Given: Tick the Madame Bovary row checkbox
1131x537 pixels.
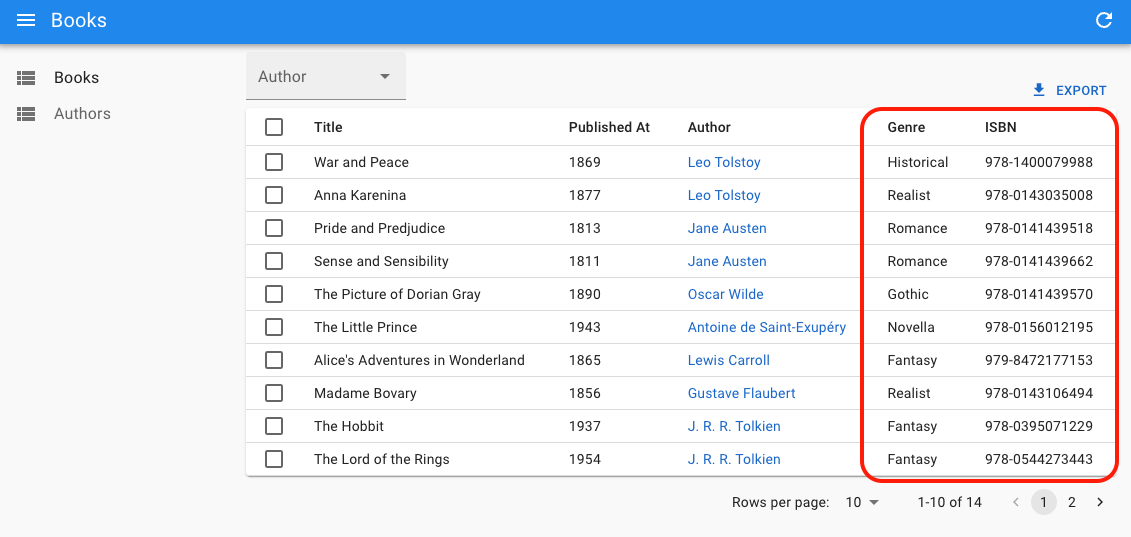Looking at the screenshot, I should (274, 393).
